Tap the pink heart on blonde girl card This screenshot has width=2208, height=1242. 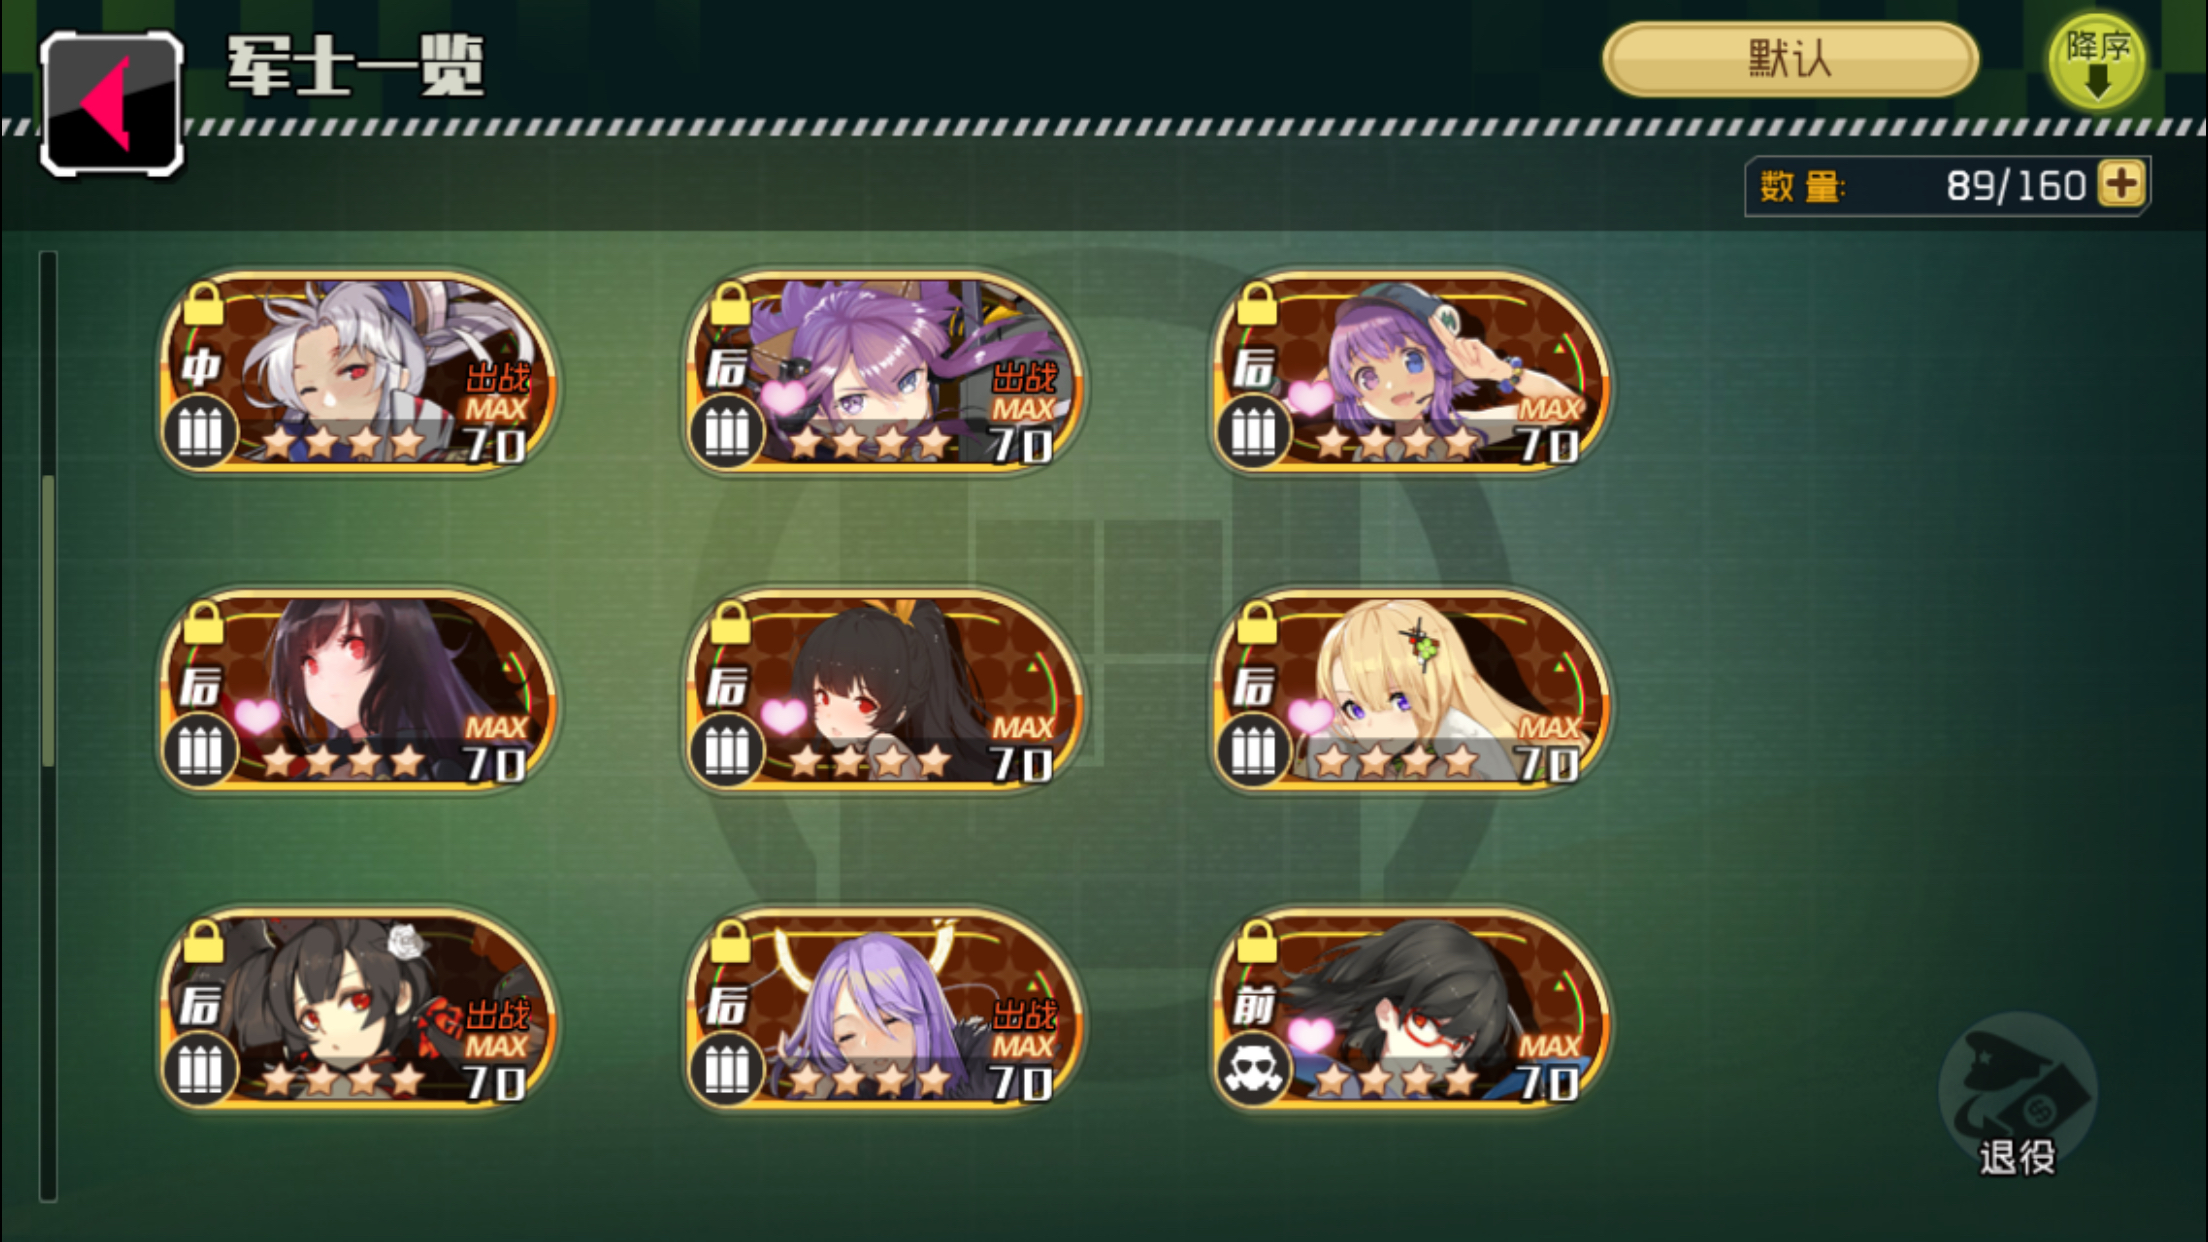click(x=1309, y=716)
